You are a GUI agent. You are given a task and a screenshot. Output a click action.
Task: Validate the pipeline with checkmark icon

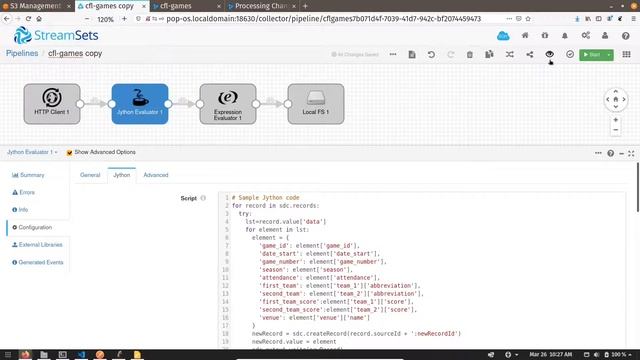coord(570,54)
